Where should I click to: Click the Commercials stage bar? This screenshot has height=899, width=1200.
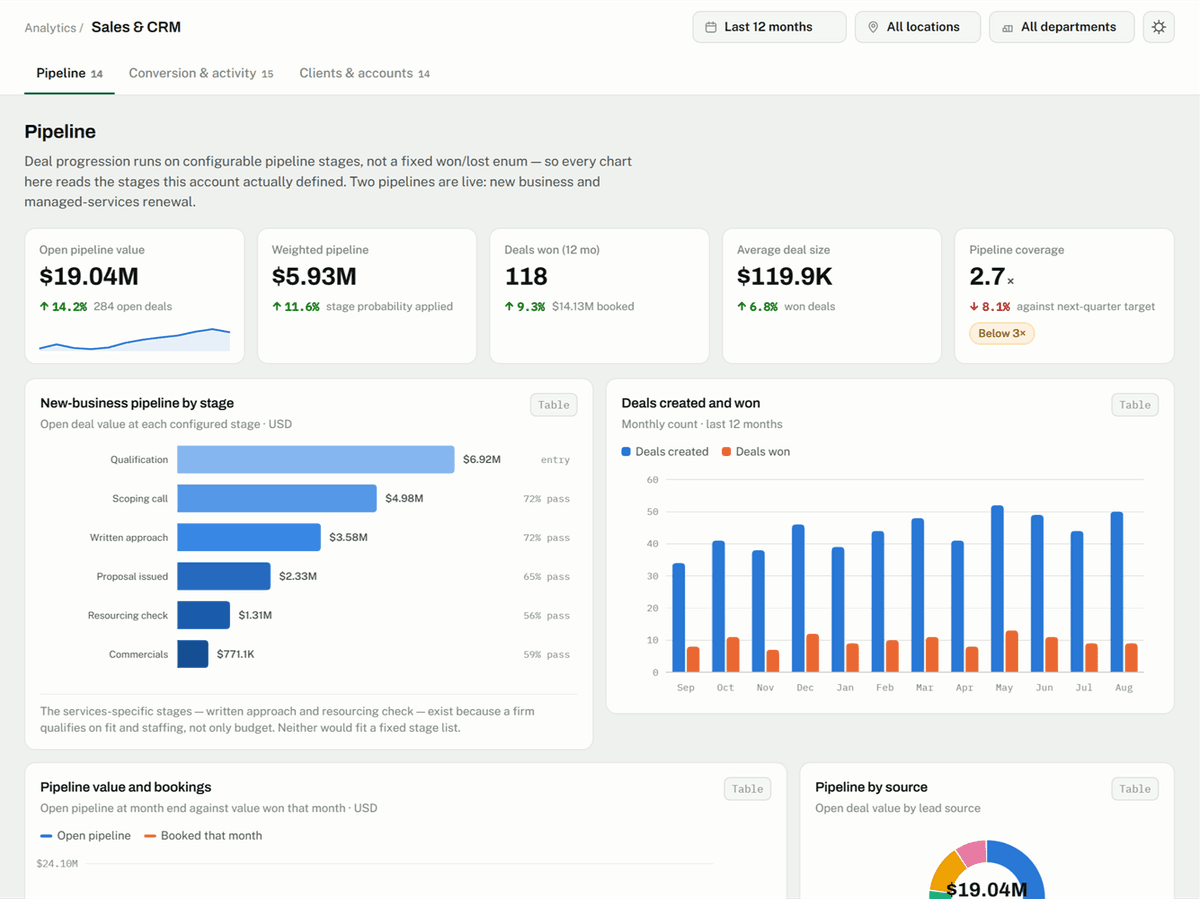coord(193,654)
